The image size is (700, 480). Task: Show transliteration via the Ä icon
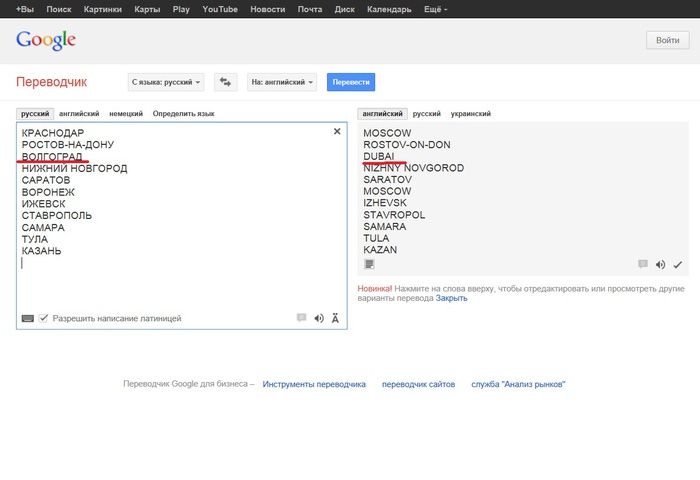335,318
